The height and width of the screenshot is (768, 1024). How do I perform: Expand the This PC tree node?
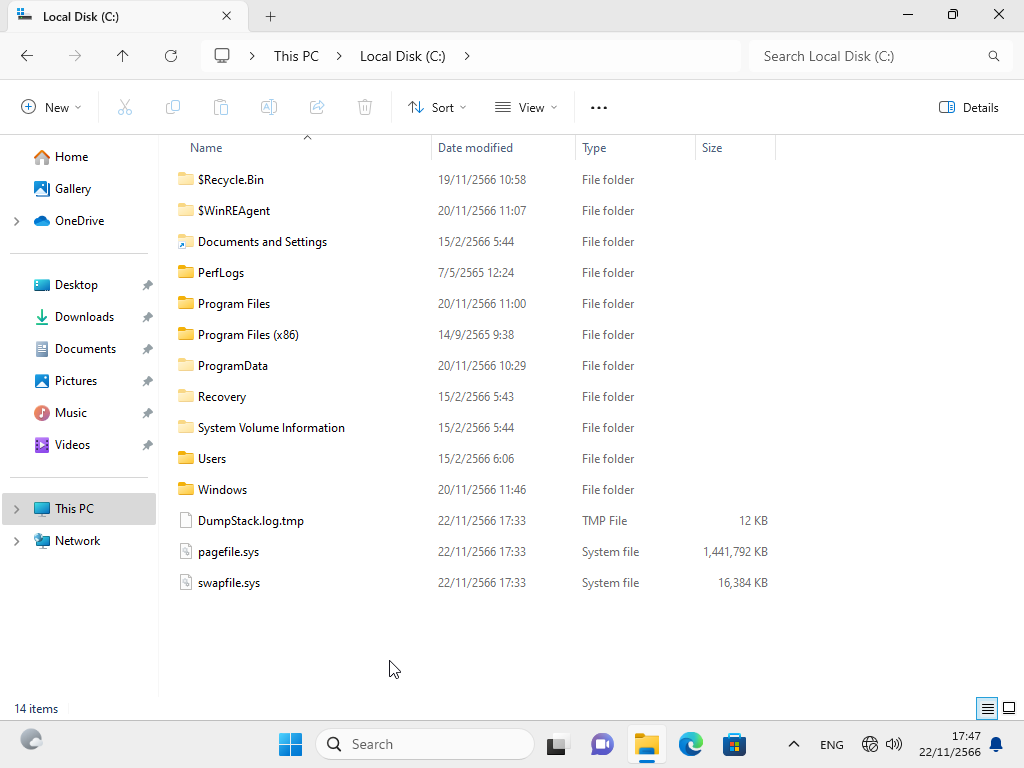click(16, 509)
